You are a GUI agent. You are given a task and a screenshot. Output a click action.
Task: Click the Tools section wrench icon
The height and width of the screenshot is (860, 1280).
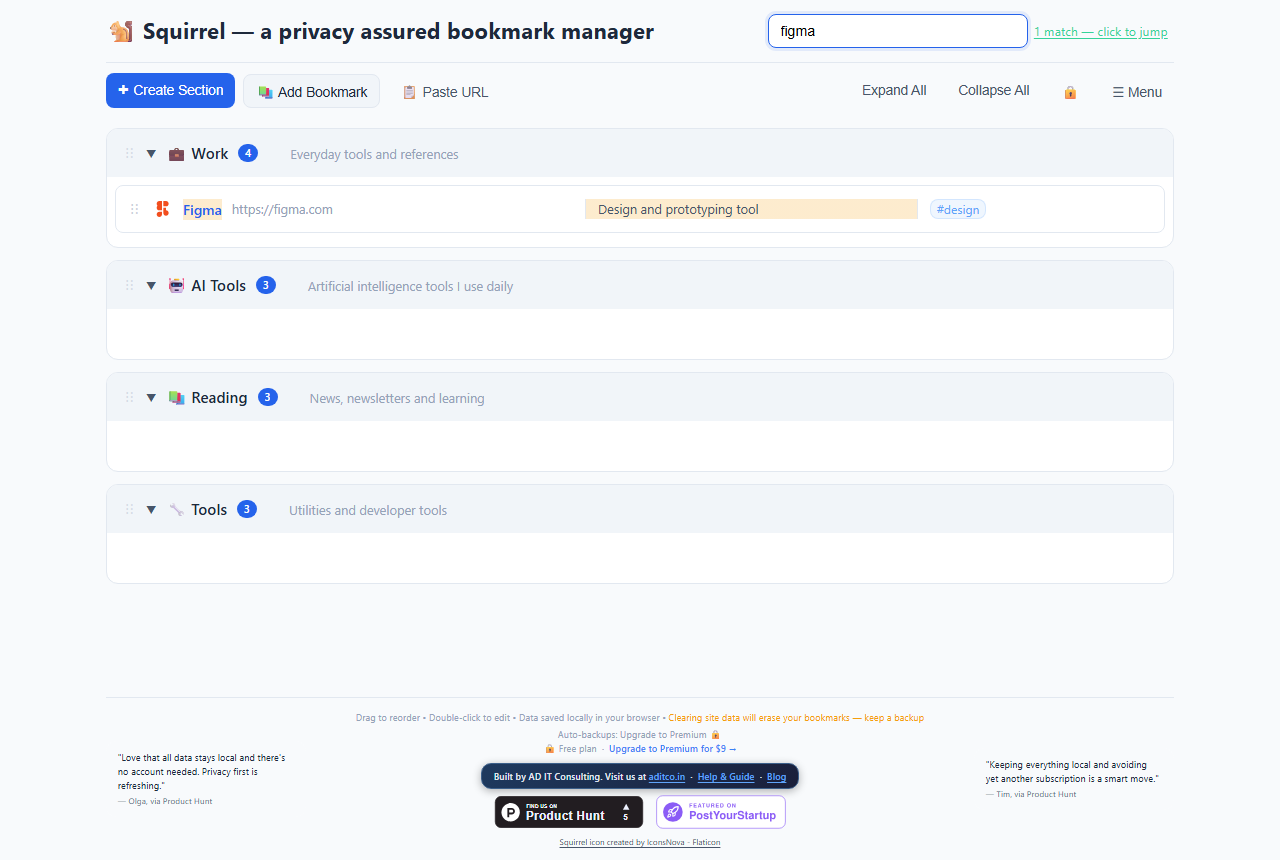click(x=176, y=510)
